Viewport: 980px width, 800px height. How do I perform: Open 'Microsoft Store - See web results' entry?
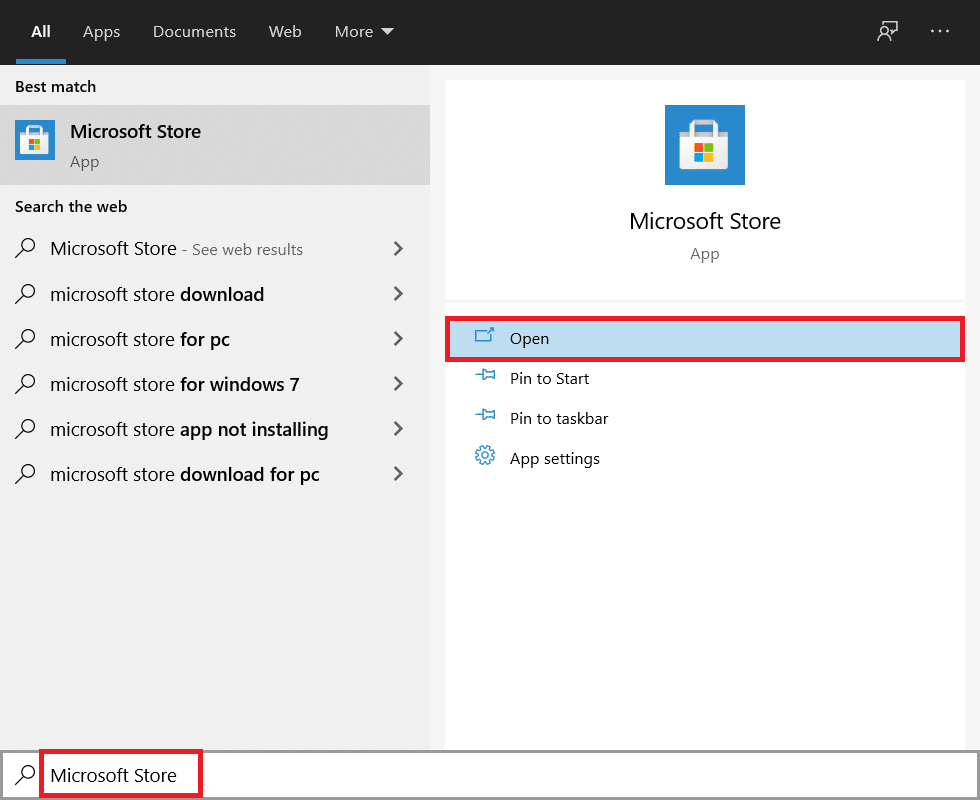click(x=176, y=249)
